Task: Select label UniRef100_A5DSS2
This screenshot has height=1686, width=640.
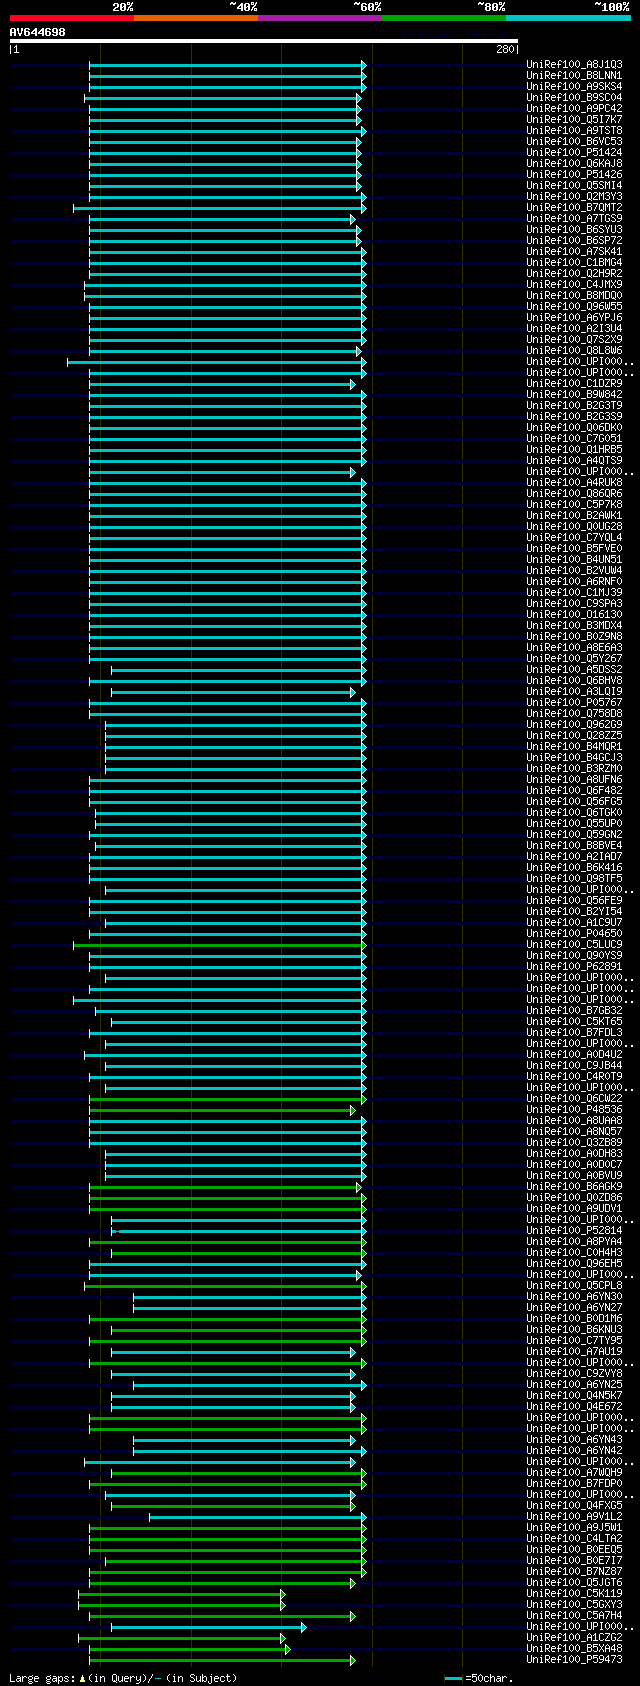Action: pyautogui.click(x=574, y=670)
